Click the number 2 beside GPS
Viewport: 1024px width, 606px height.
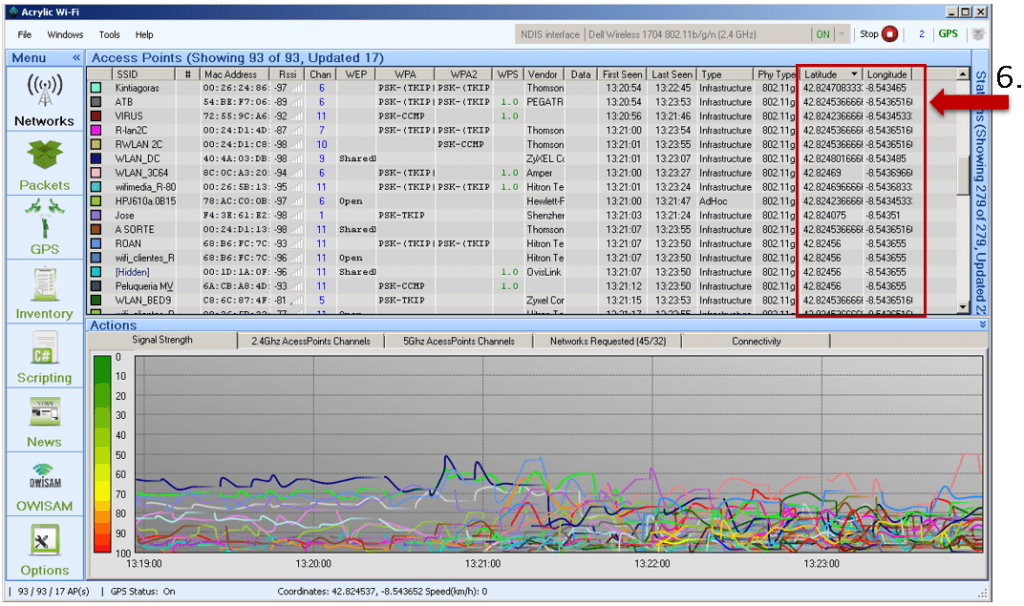point(921,34)
